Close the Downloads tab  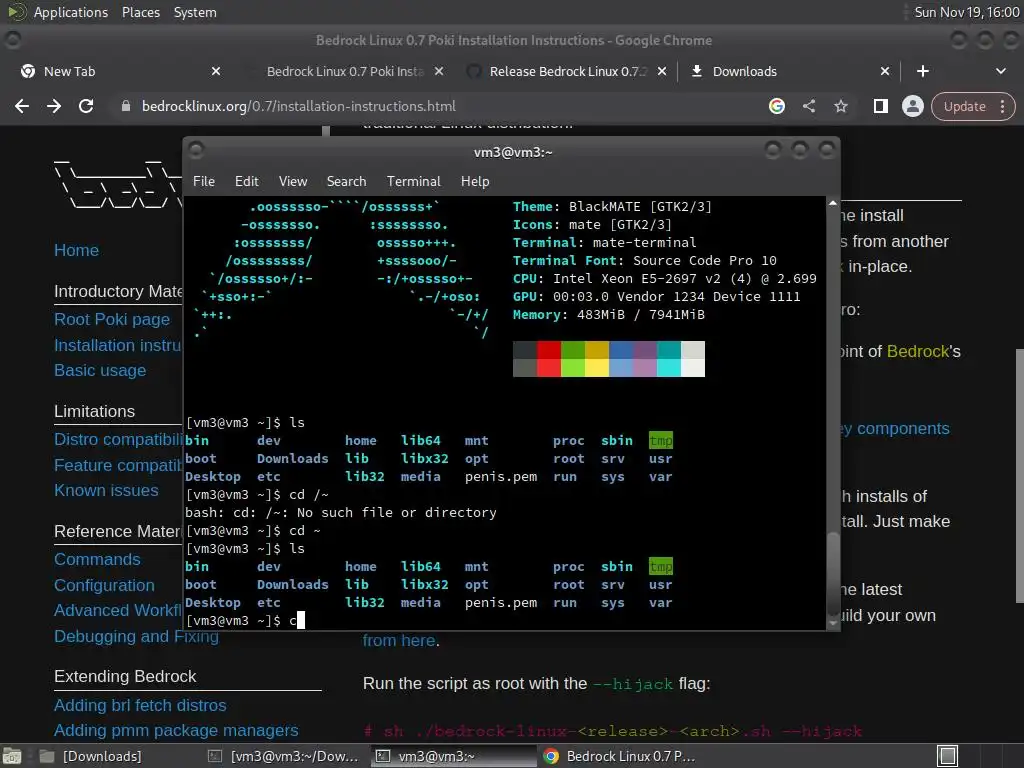885,71
